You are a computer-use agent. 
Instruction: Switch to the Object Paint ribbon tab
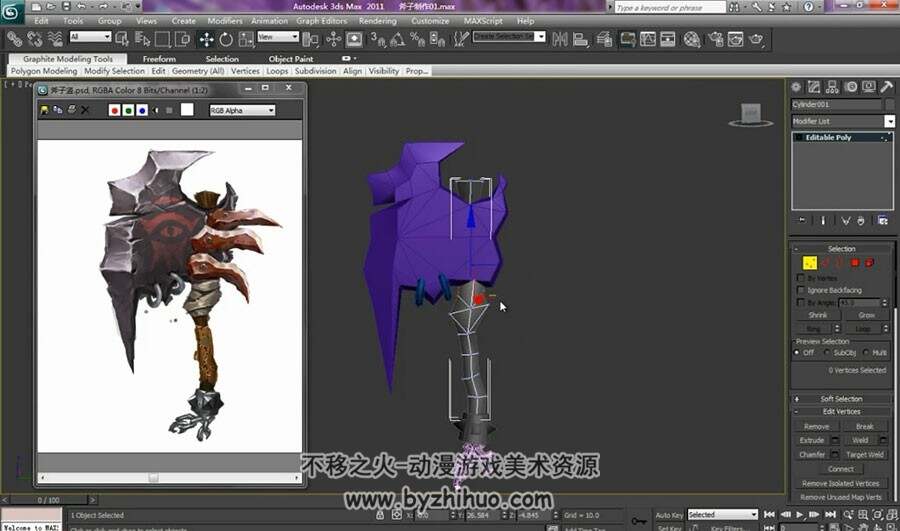[290, 59]
